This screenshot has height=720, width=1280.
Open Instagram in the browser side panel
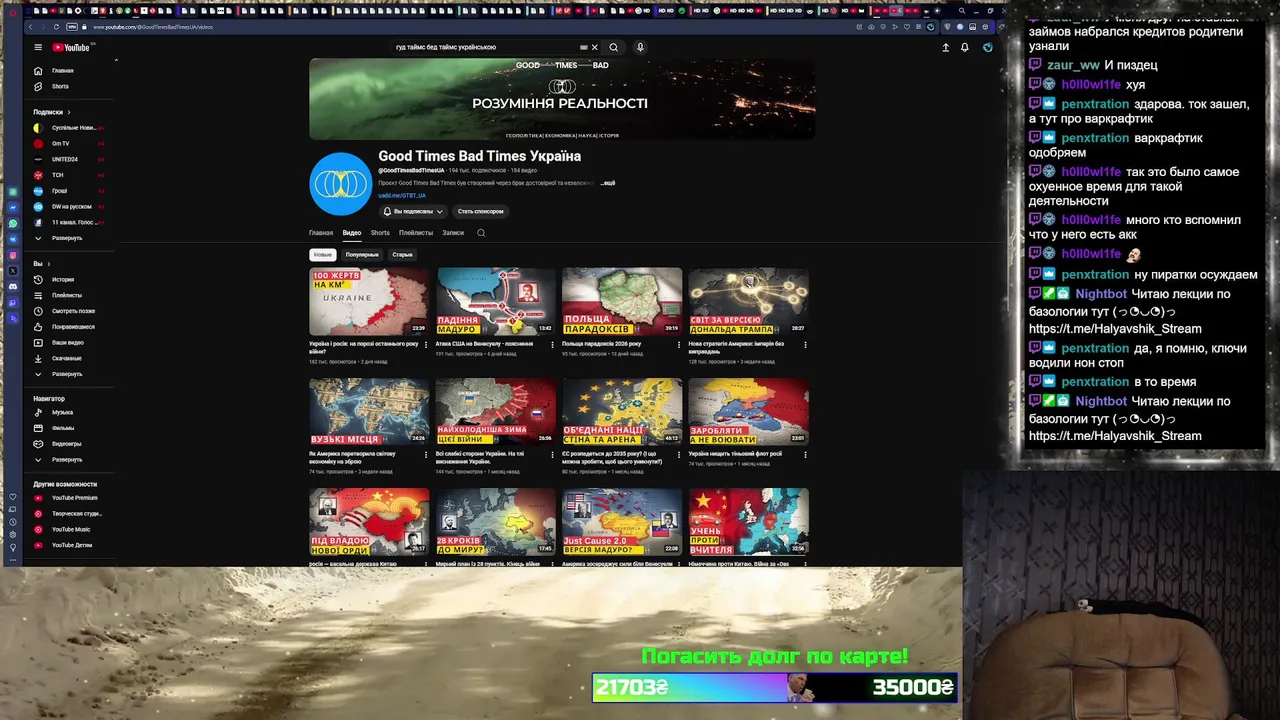[x=13, y=255]
